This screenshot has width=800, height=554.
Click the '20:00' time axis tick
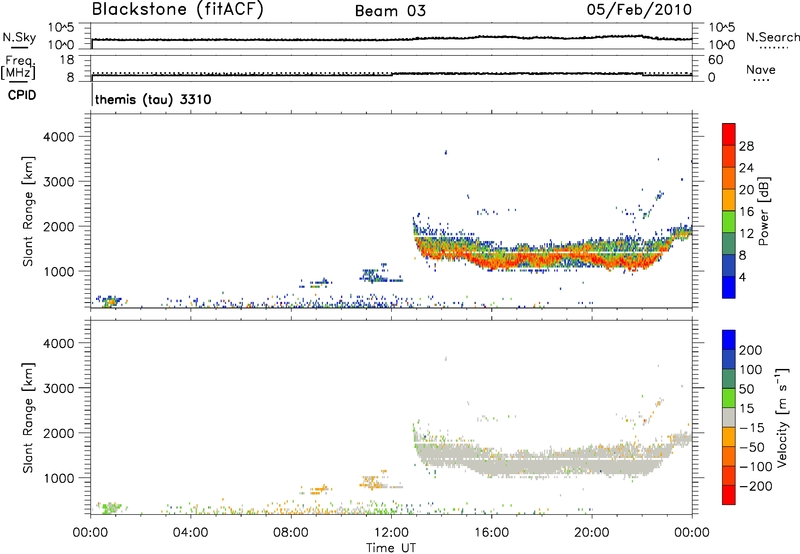coord(592,533)
